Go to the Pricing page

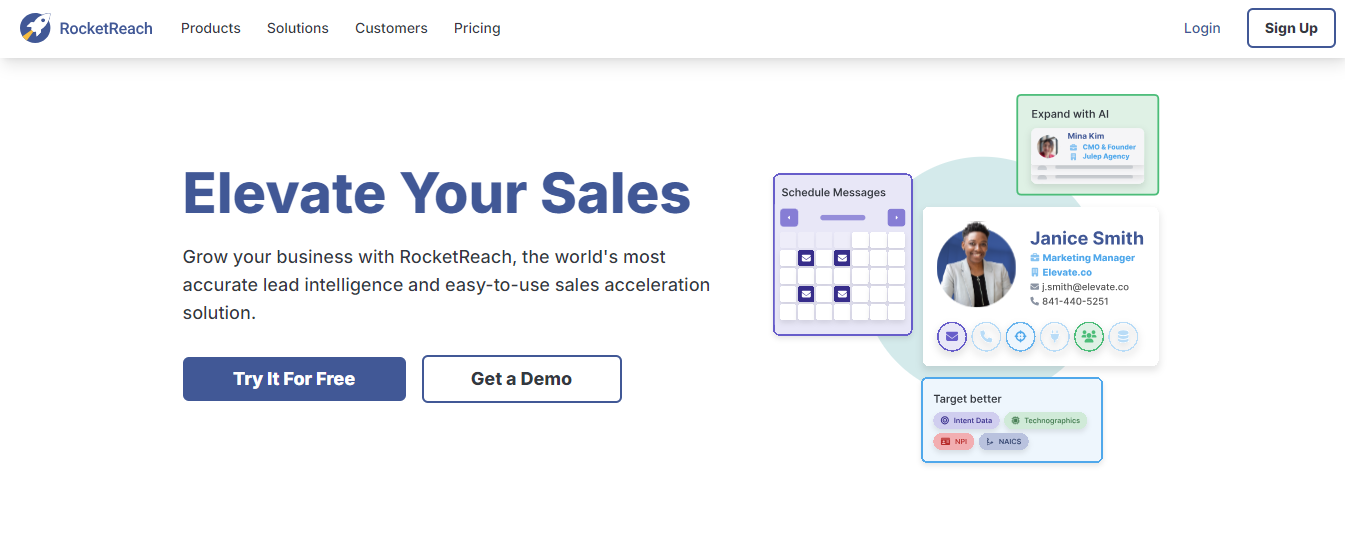tap(477, 28)
